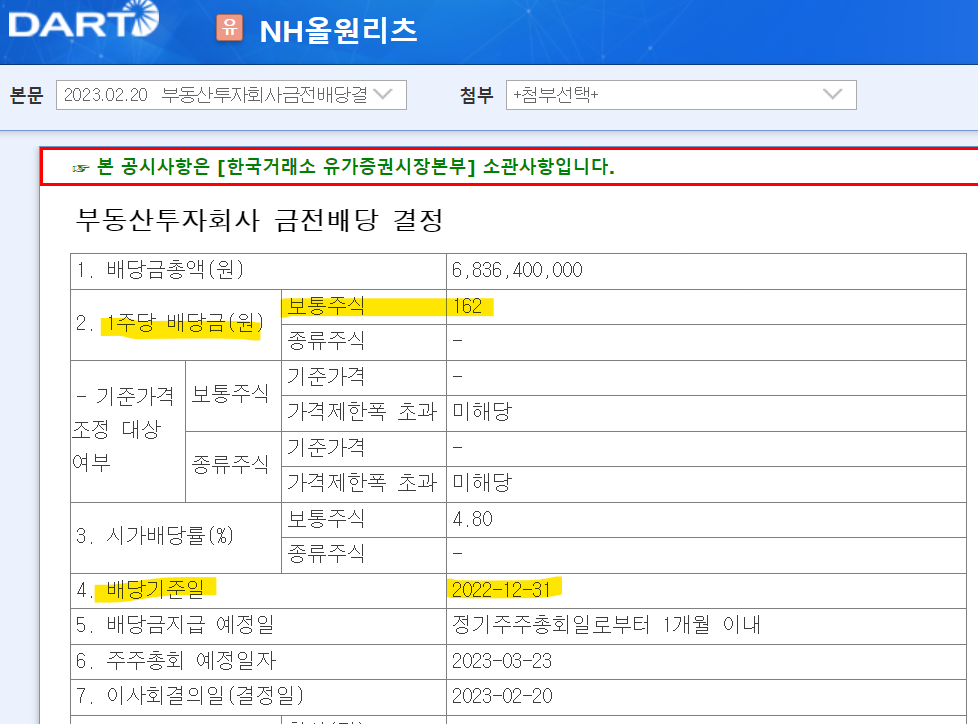Click the 1주당 배당금(원) label

185,323
